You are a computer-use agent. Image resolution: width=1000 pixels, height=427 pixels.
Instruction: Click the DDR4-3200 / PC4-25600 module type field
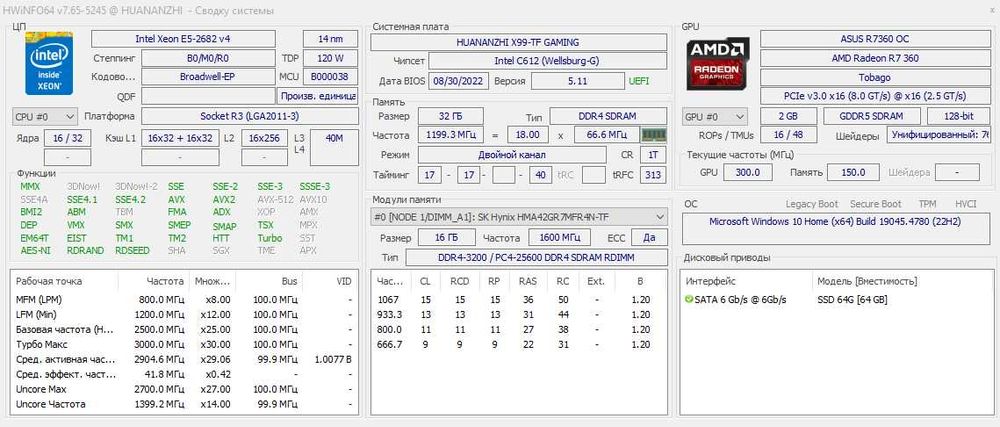536,258
